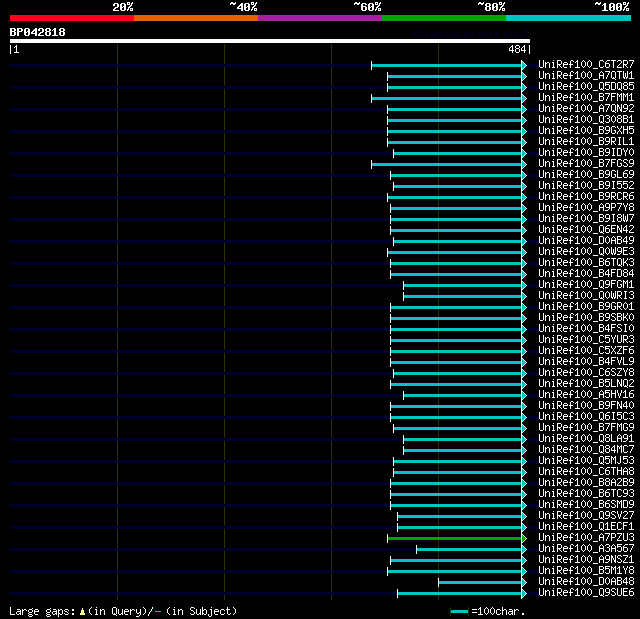
Task: Open the UniRef100_B5M1Y8 entry
Action: (586, 571)
